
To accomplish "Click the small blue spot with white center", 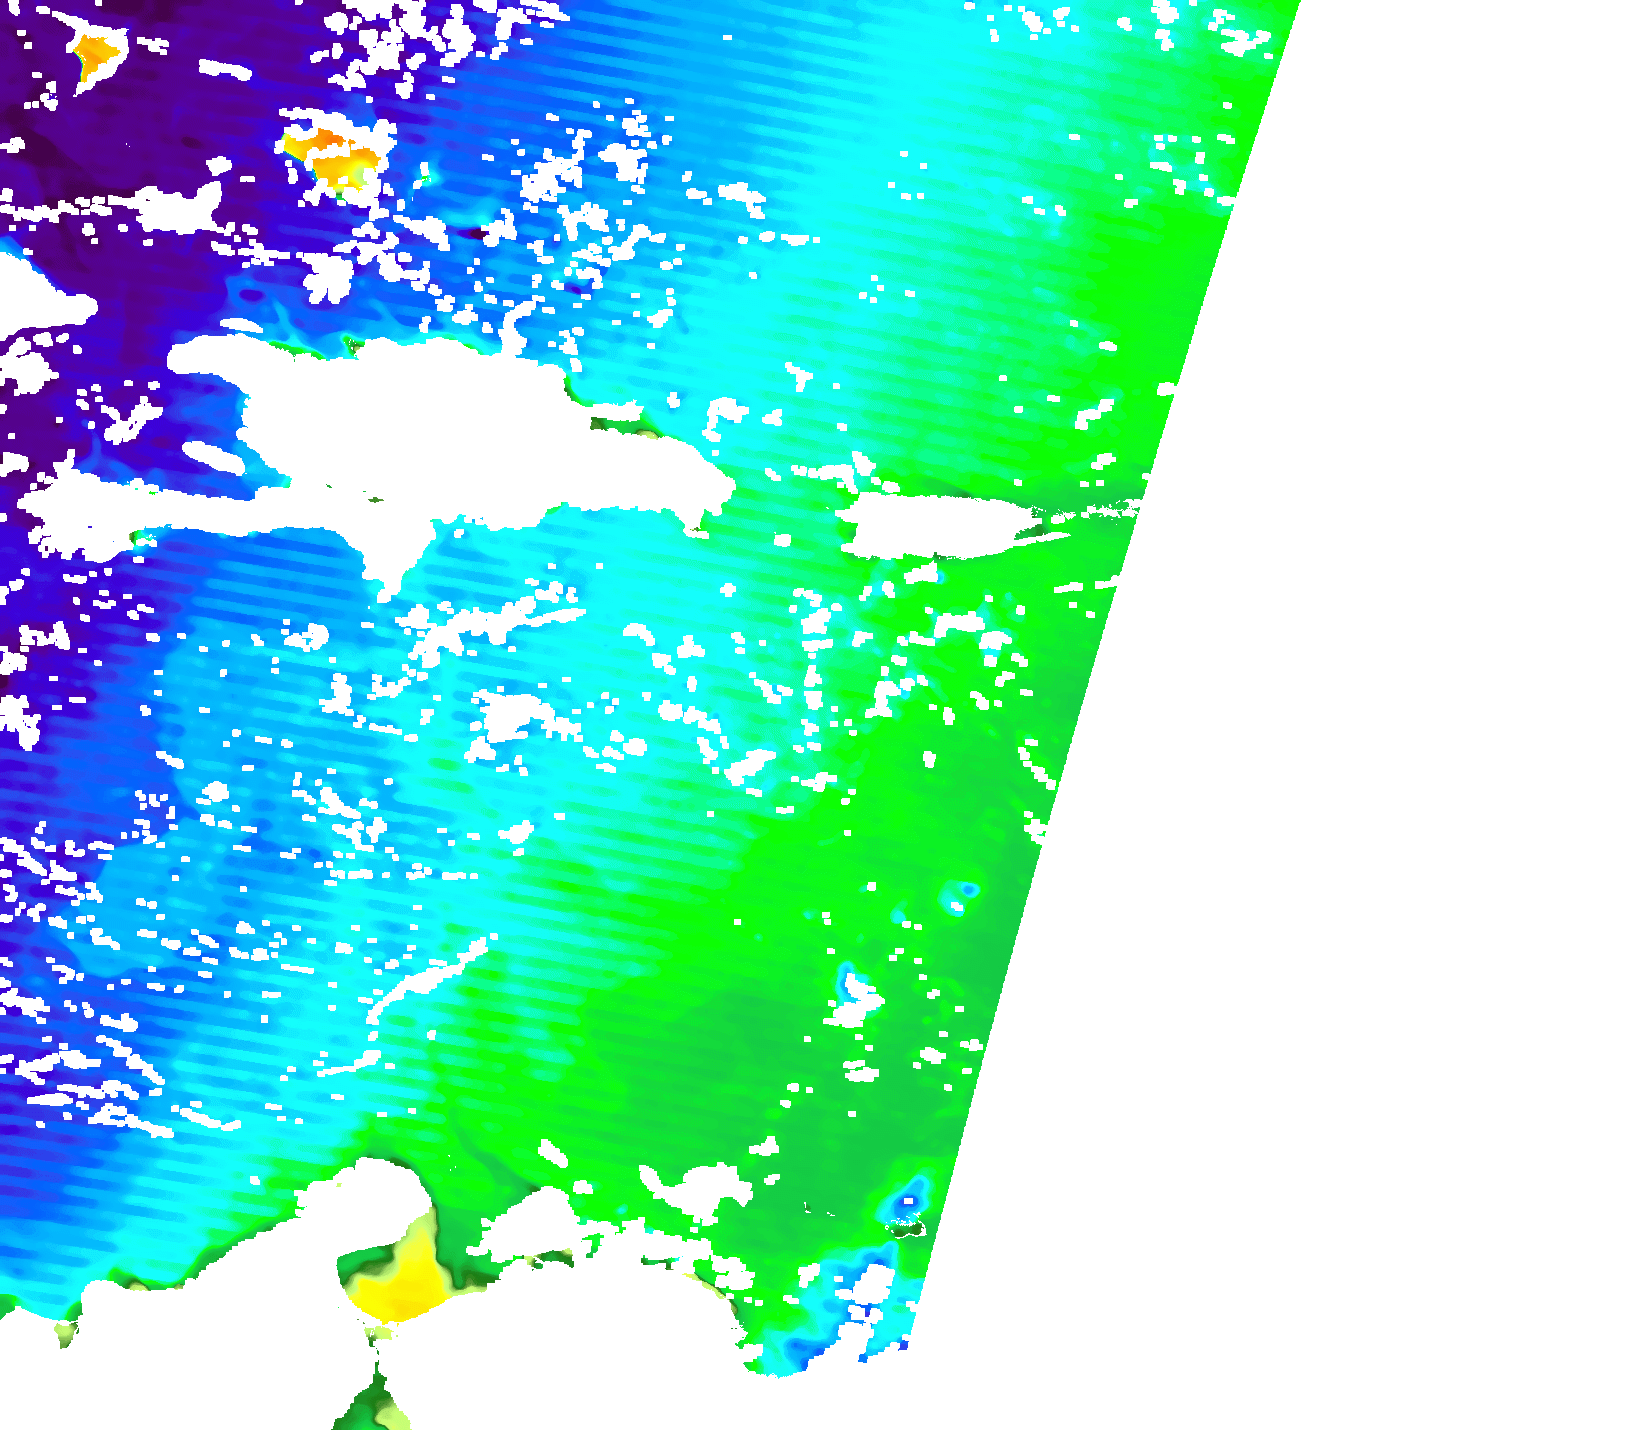I will pos(909,1199).
